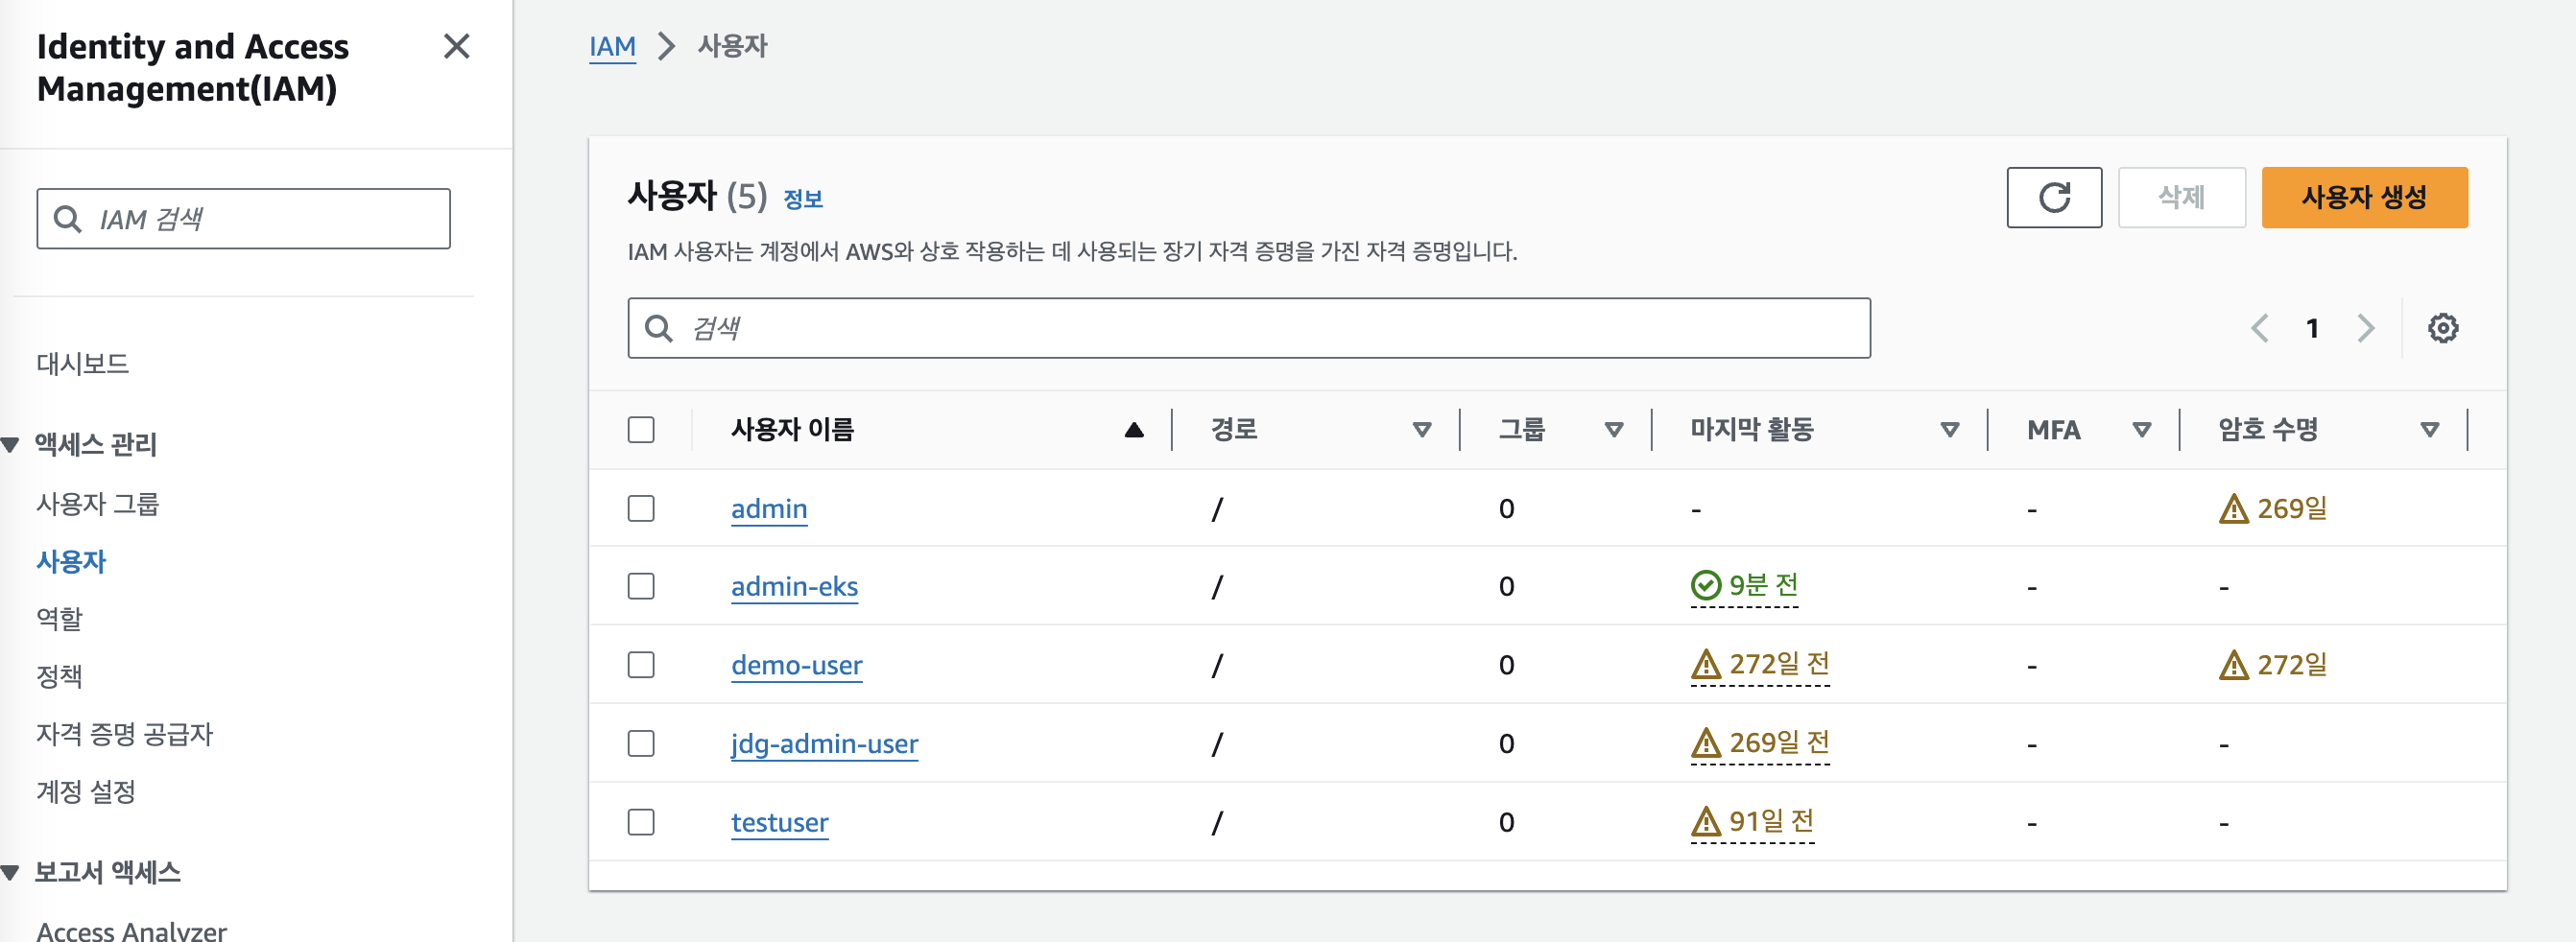The width and height of the screenshot is (2576, 942).
Task: Close the IAM navigation sidebar
Action: (x=456, y=46)
